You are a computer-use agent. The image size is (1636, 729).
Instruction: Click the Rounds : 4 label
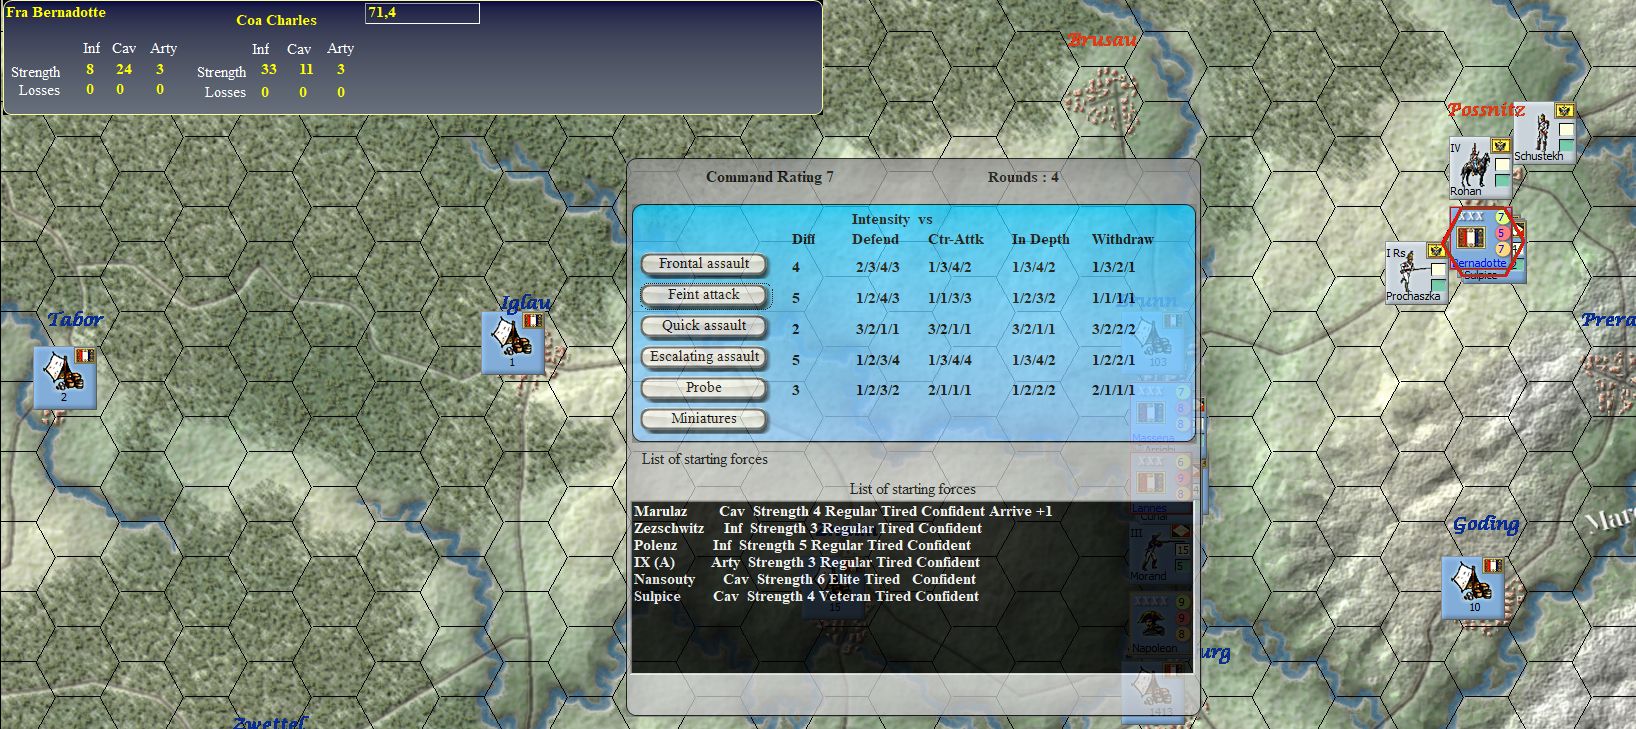tap(1023, 177)
